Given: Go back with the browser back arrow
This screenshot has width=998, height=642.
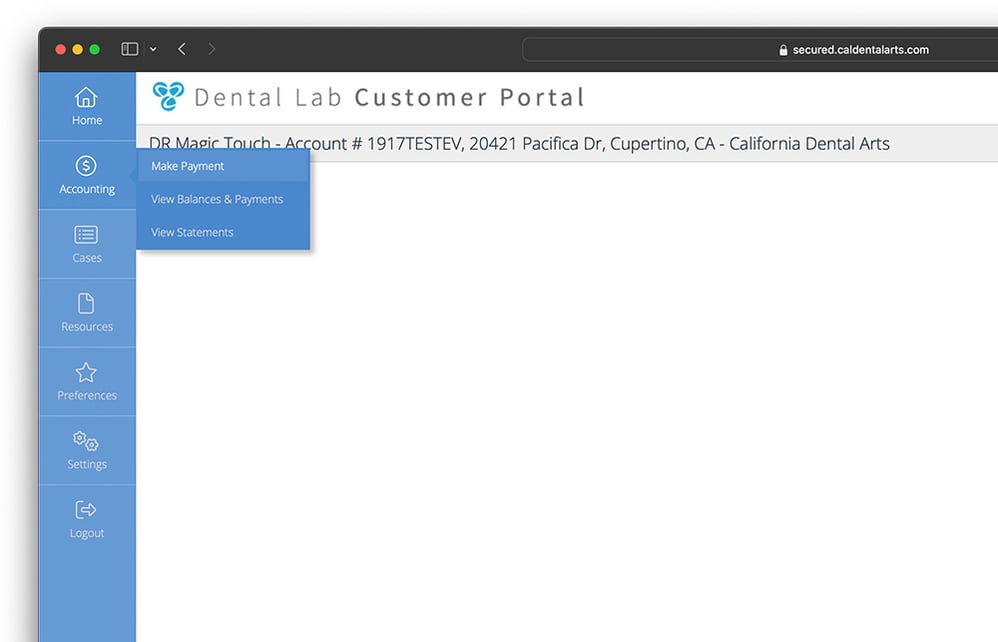Looking at the screenshot, I should click(x=182, y=49).
